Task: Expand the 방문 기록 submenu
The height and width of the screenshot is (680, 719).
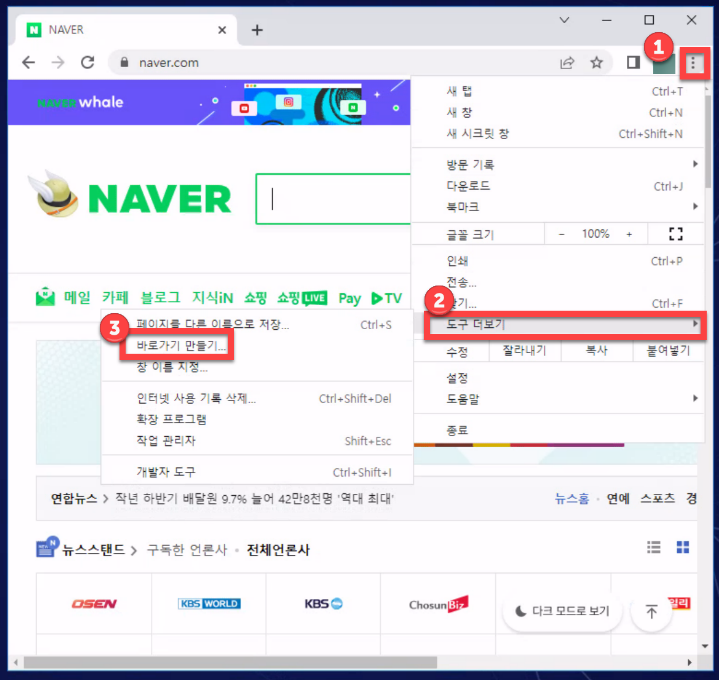Action: [x=558, y=164]
